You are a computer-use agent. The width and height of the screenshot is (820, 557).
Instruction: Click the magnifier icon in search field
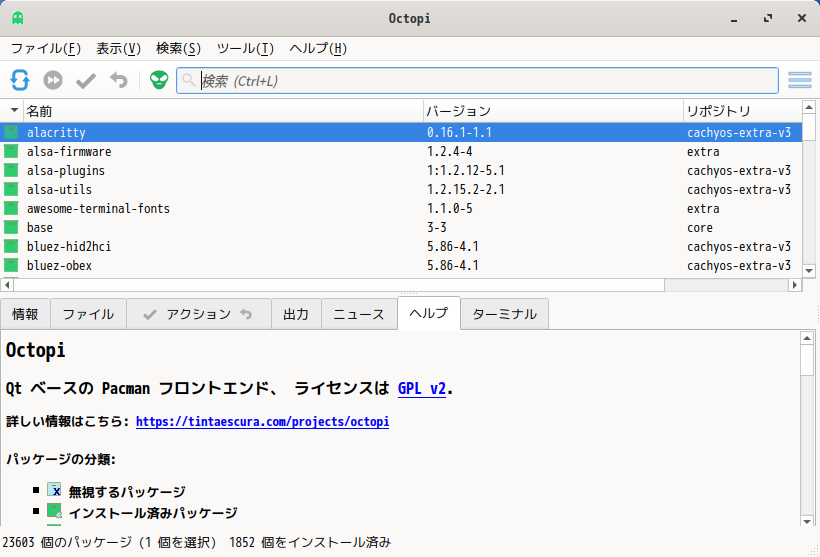click(188, 80)
